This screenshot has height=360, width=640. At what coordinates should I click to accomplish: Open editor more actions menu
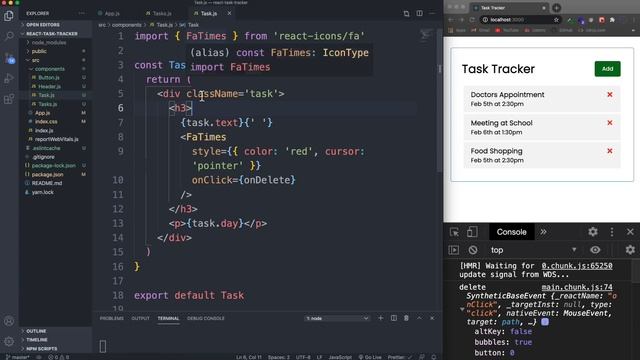point(433,13)
